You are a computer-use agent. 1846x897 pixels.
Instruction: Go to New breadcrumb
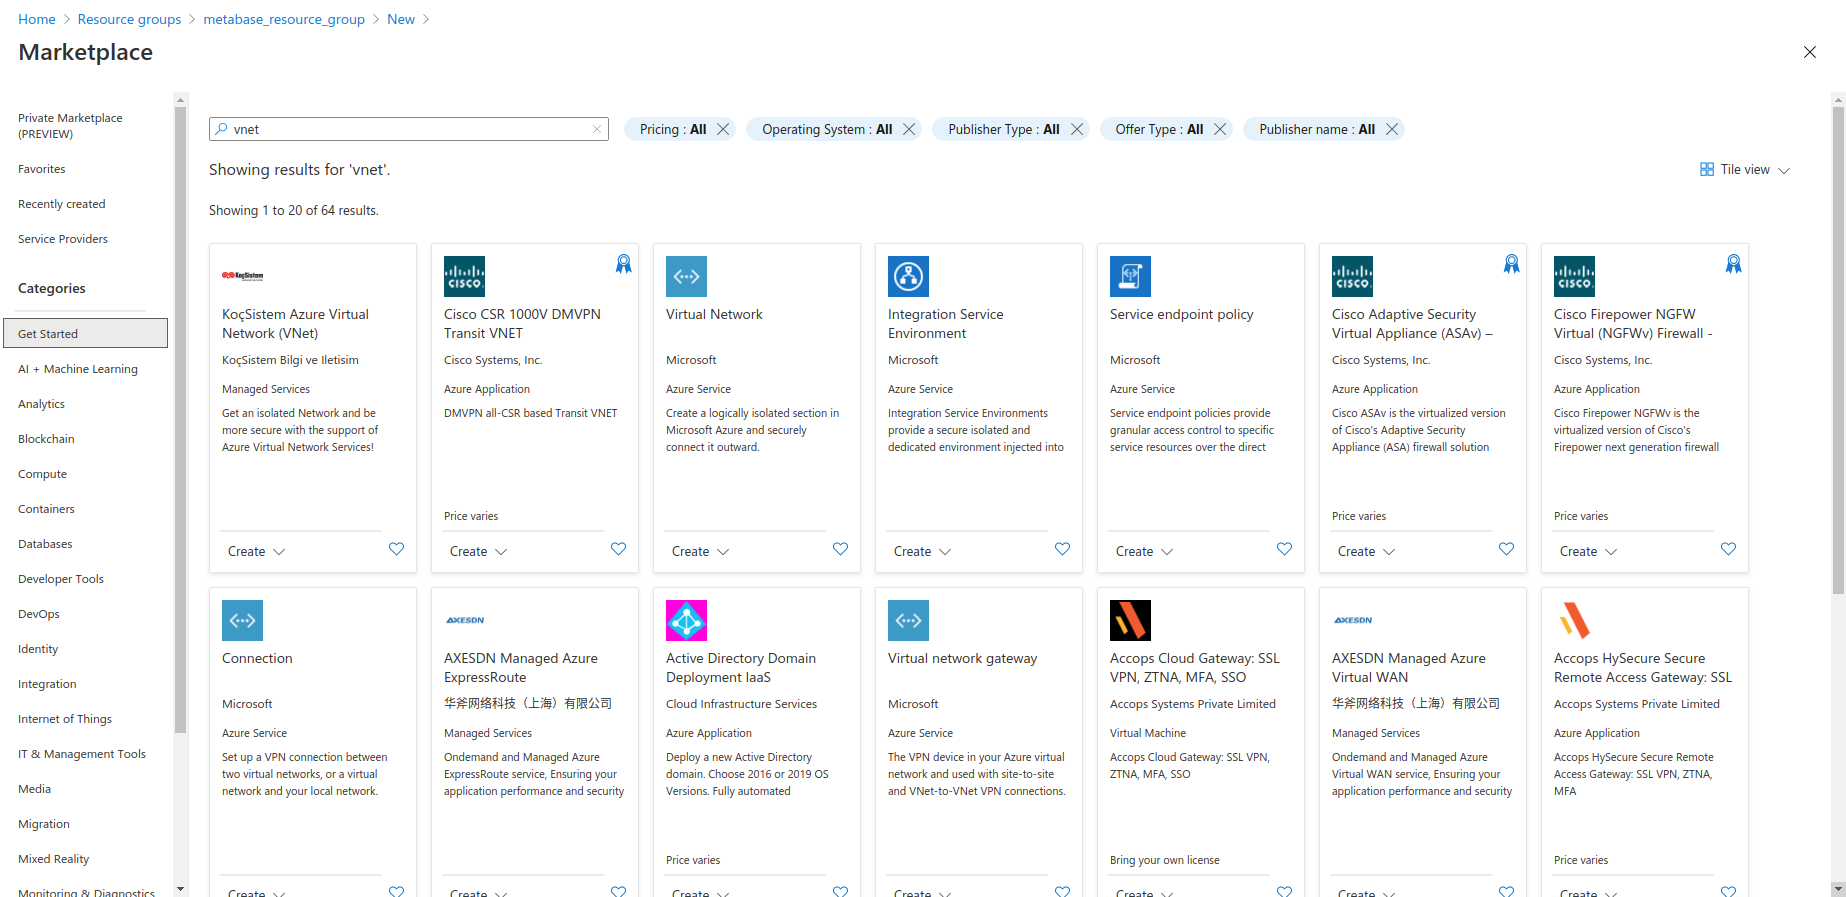(x=401, y=19)
